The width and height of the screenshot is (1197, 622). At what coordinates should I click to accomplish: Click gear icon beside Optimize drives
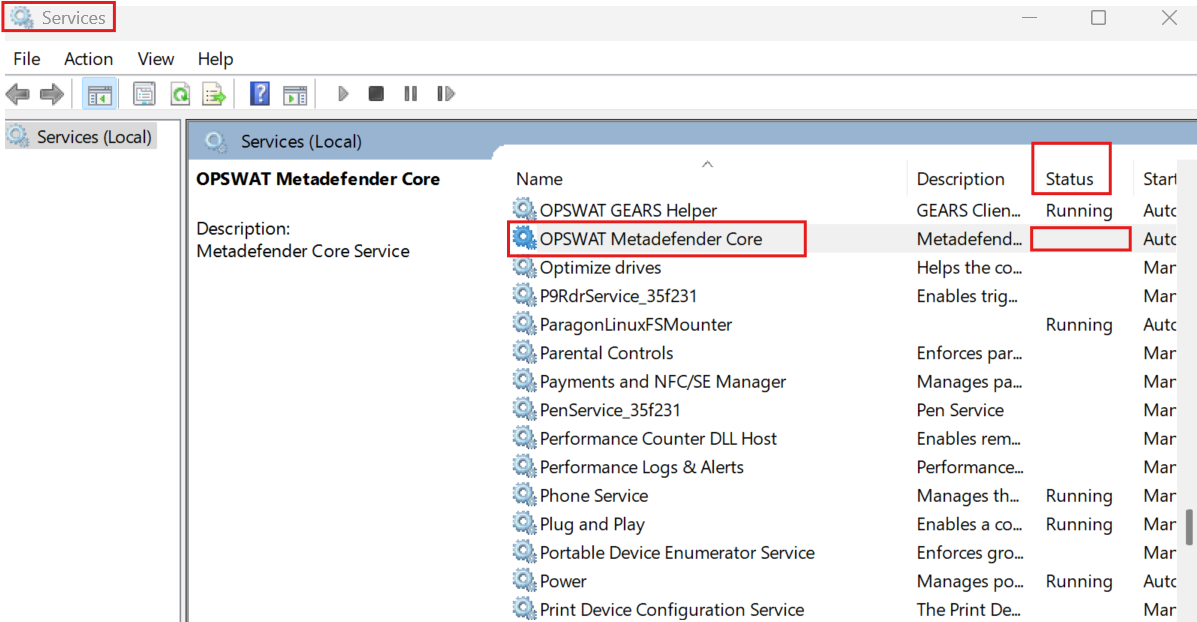click(x=524, y=266)
